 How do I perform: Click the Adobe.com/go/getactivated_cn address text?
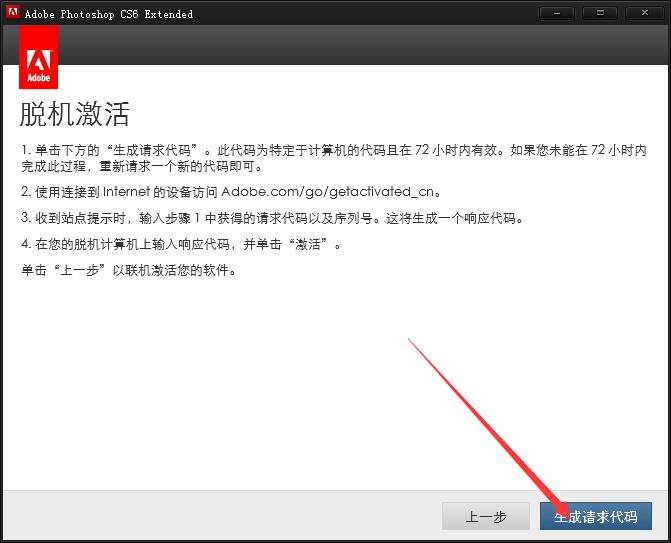(328, 192)
